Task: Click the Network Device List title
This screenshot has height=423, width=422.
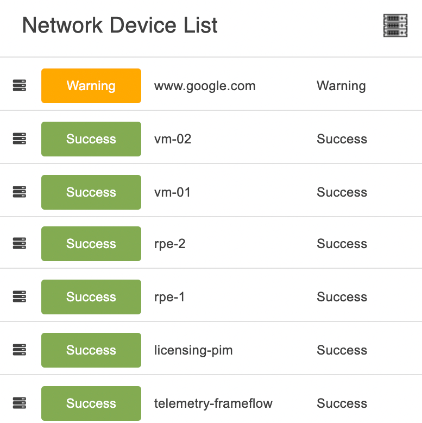Action: point(120,25)
